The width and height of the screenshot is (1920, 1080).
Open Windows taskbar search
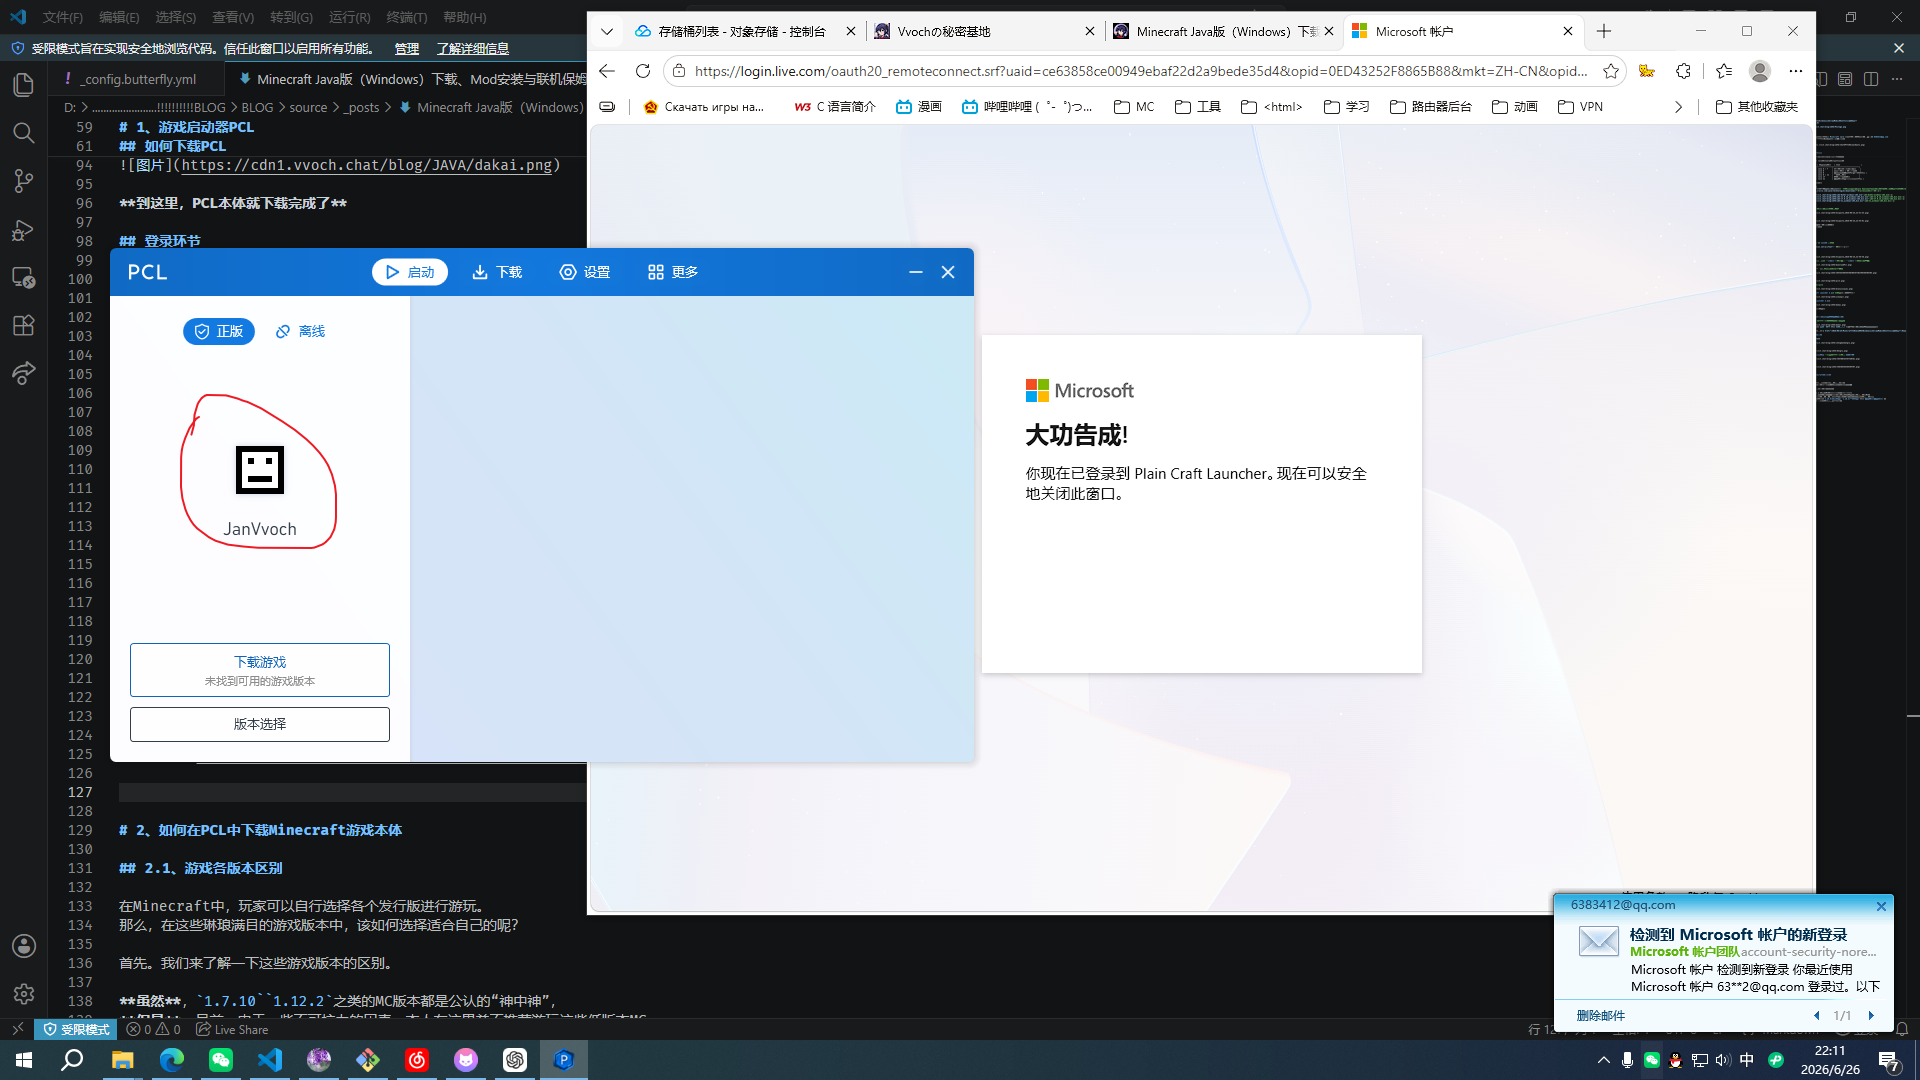[x=73, y=1060]
